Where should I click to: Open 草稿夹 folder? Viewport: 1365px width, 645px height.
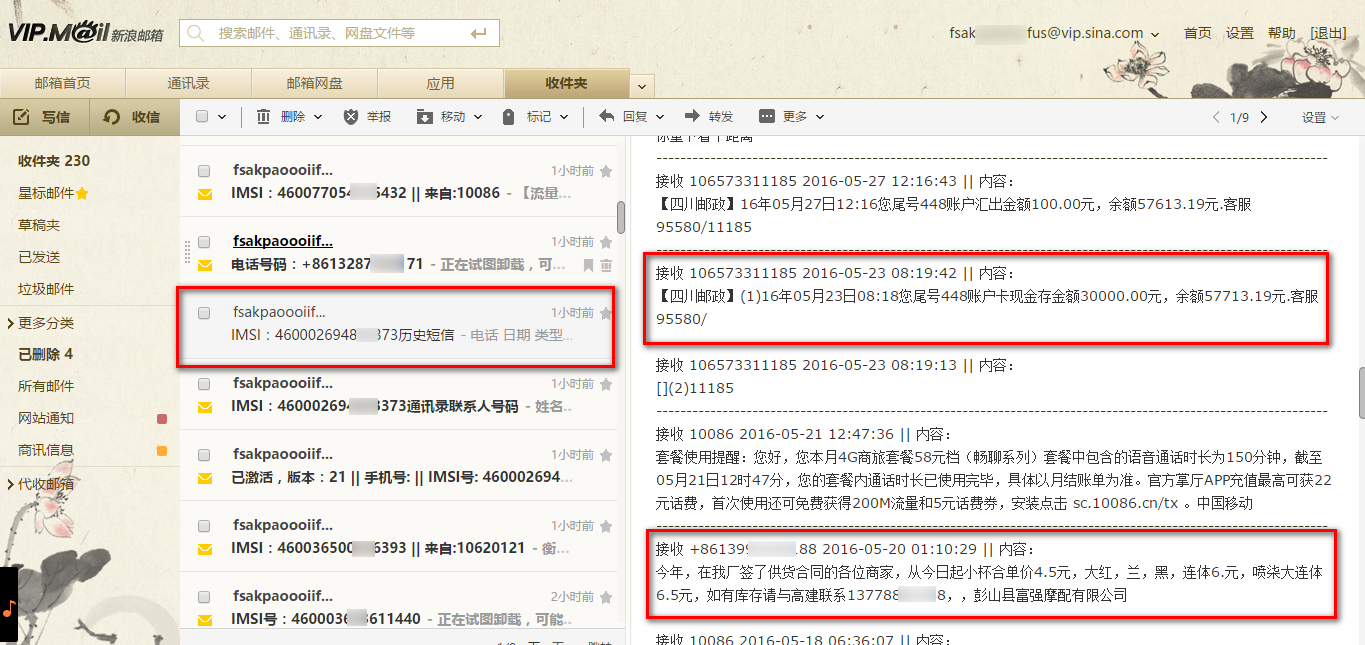click(39, 225)
